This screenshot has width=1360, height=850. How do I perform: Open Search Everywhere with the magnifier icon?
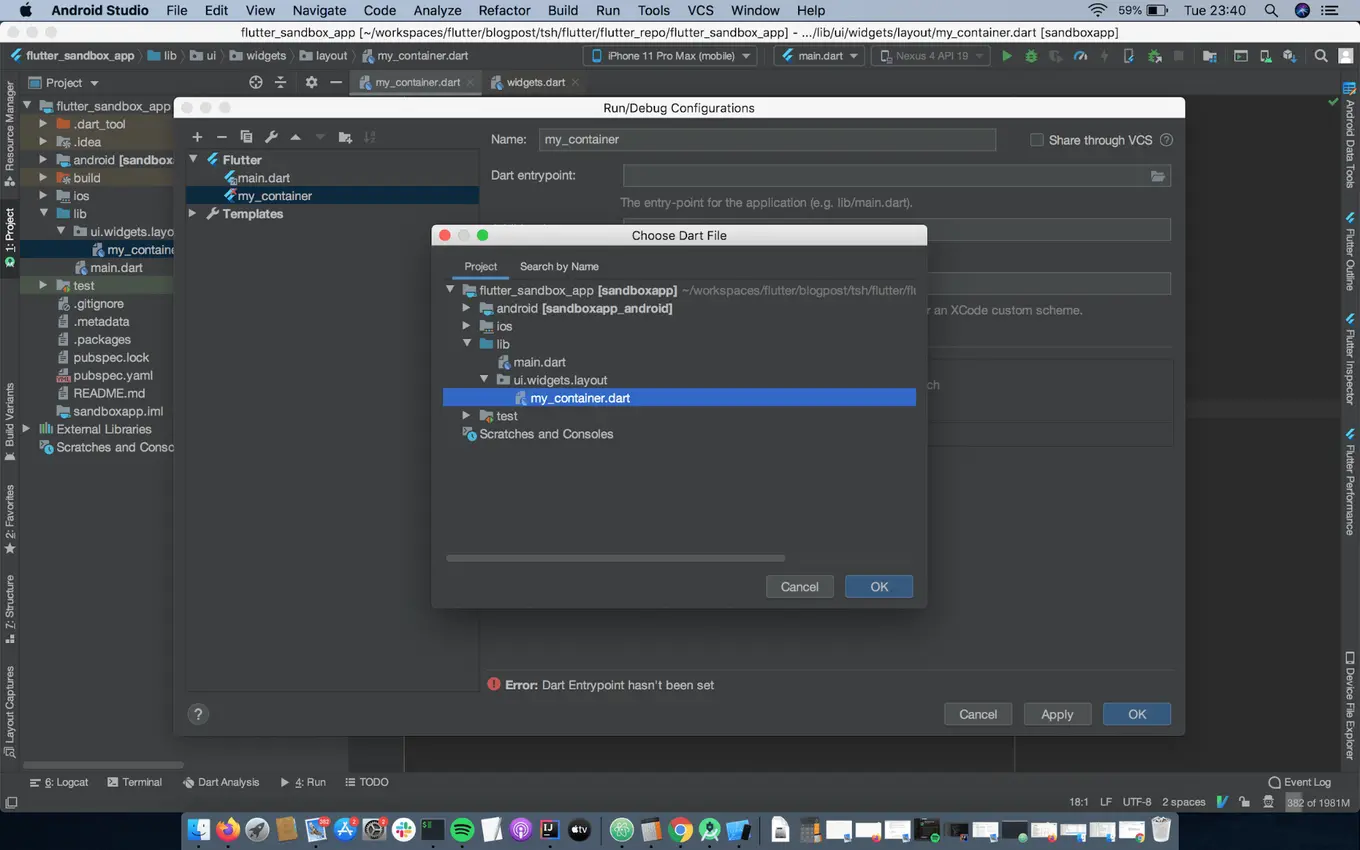[x=1322, y=57]
